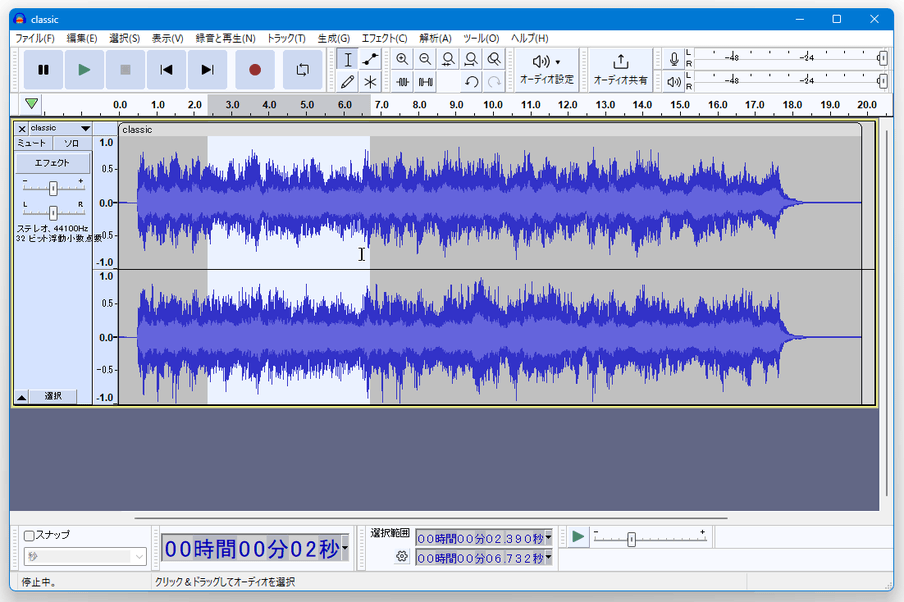Click the speaker playback meter icon
The image size is (904, 602).
pos(673,82)
